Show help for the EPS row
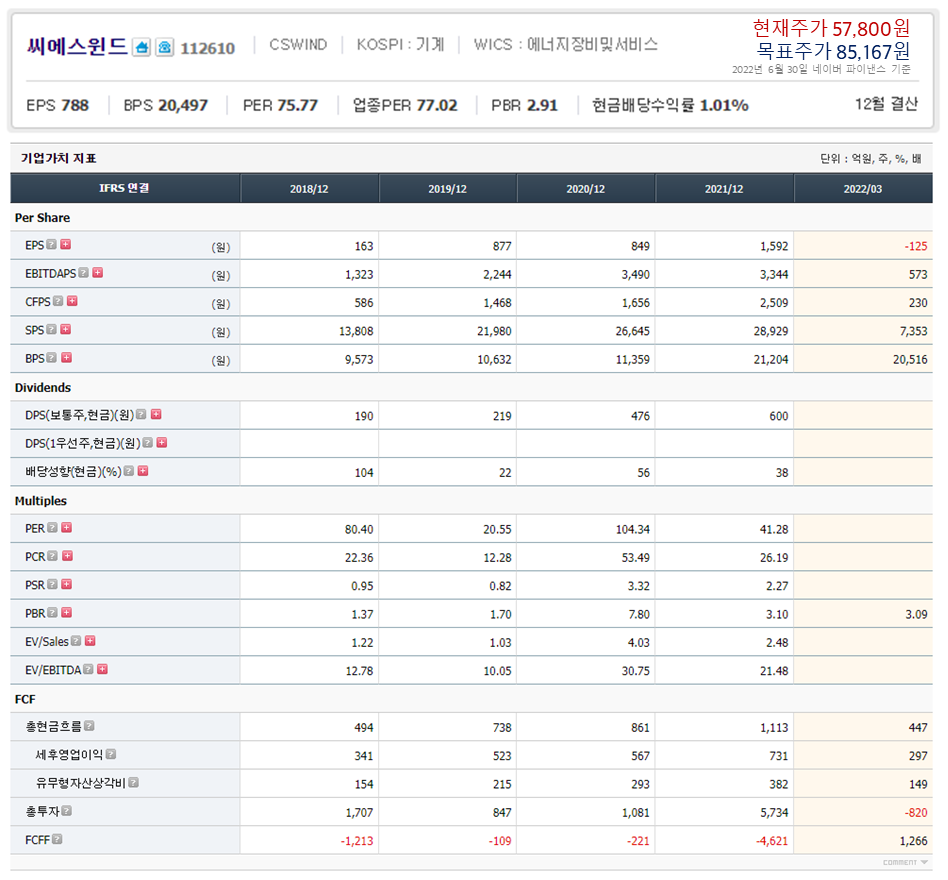948x880 pixels. click(x=51, y=244)
